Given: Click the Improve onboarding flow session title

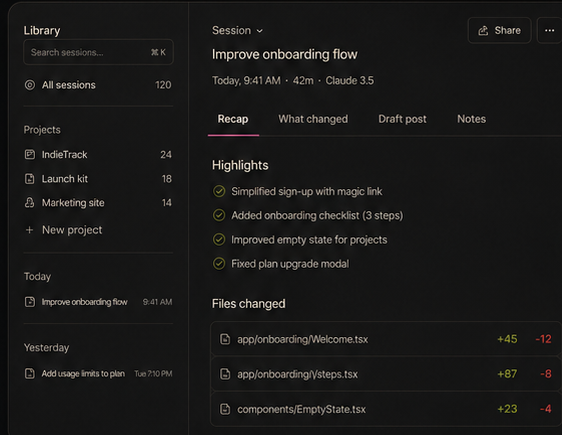Looking at the screenshot, I should pos(285,54).
